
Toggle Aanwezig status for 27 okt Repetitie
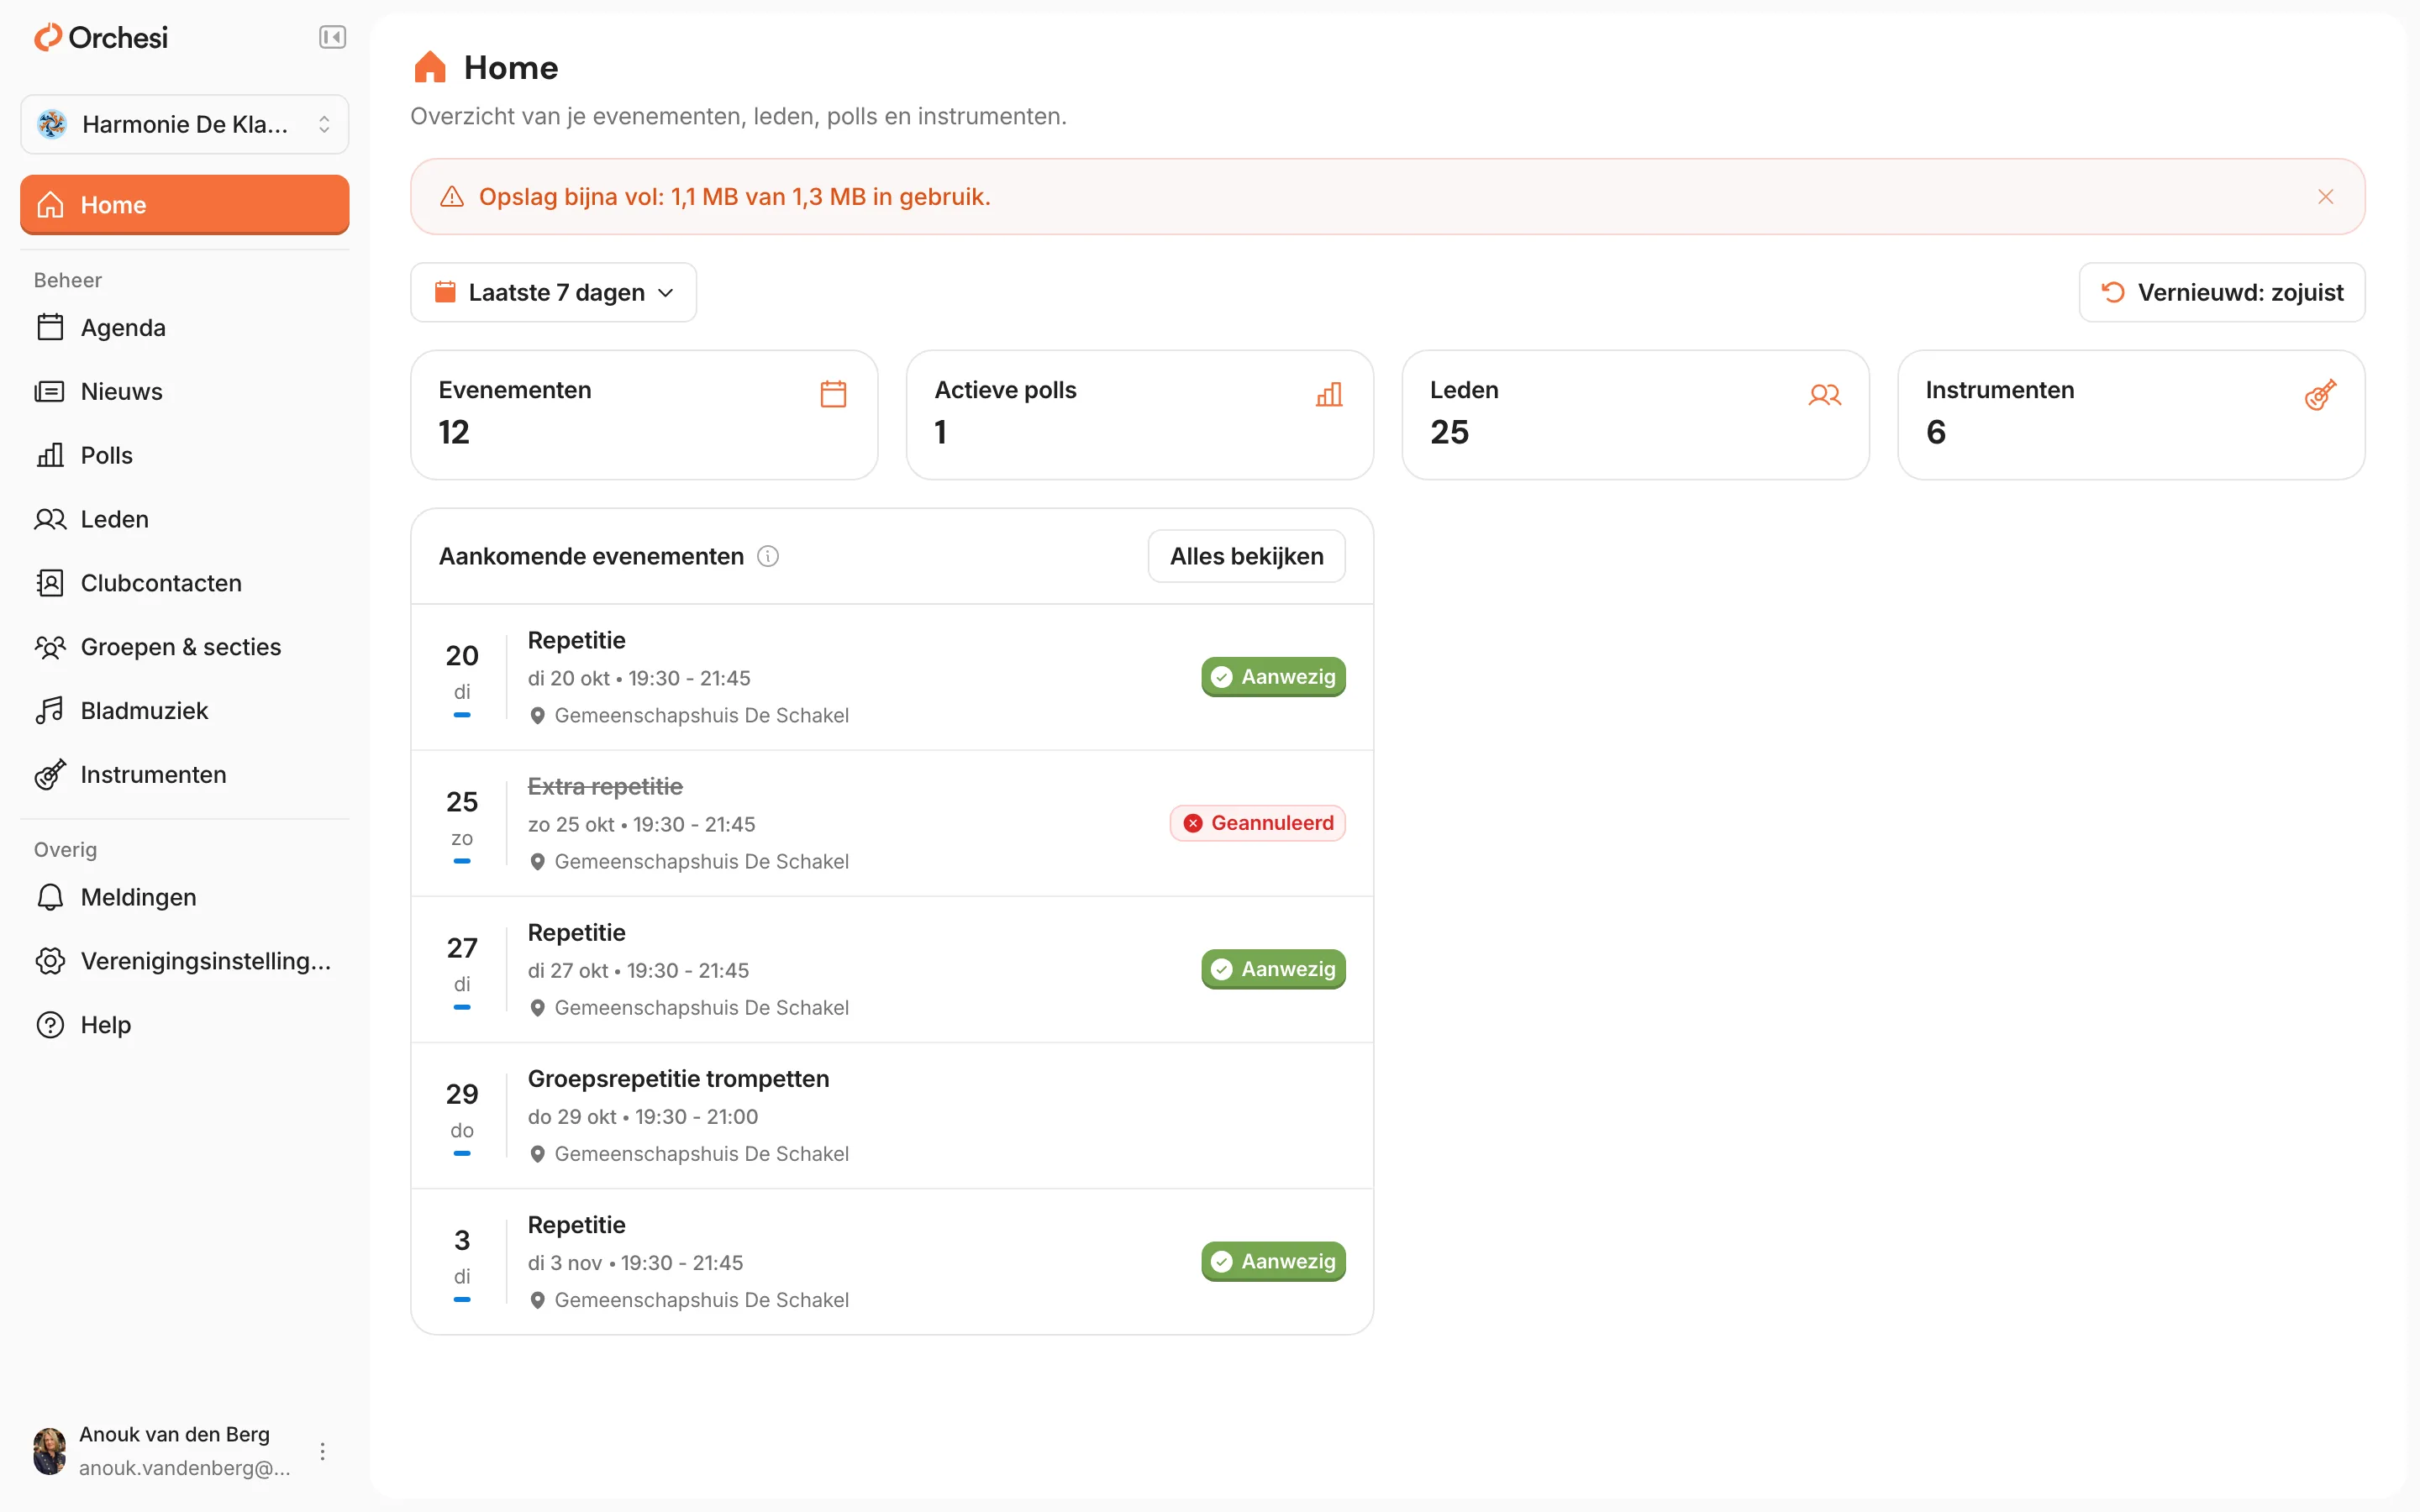[1273, 969]
